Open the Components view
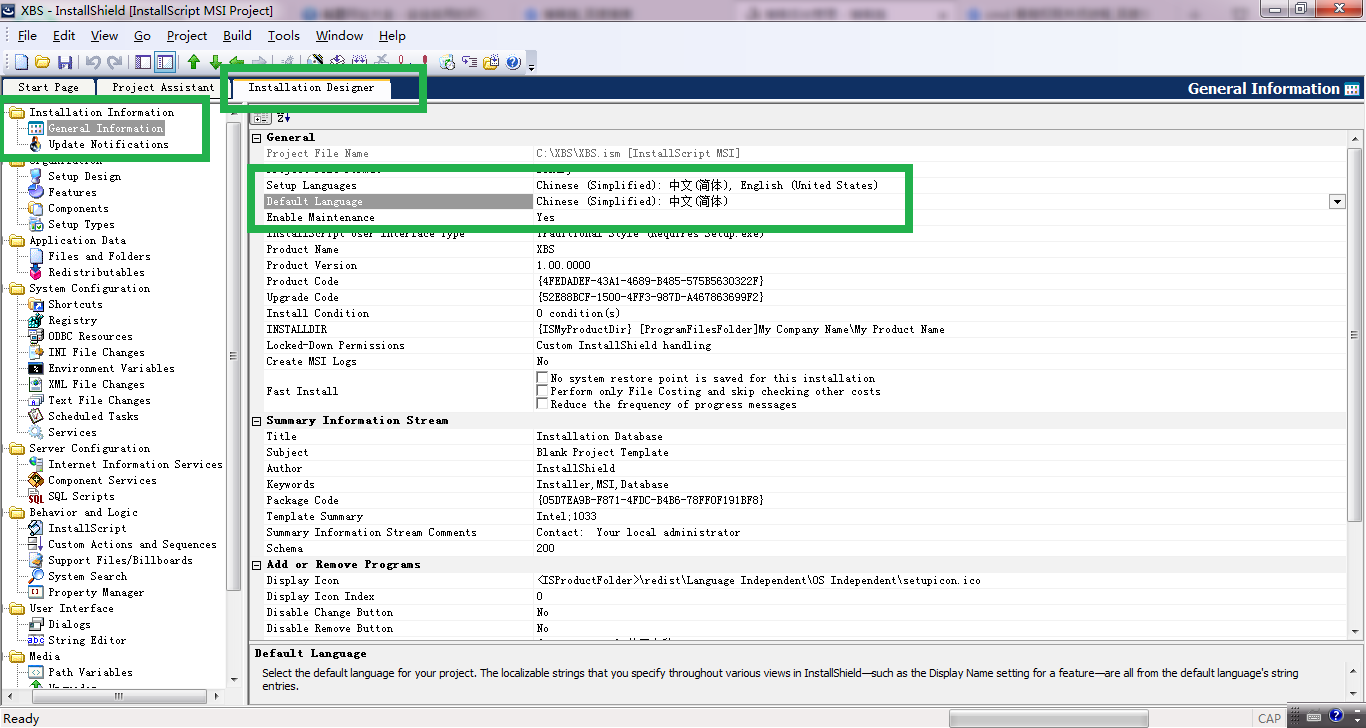 tap(78, 208)
